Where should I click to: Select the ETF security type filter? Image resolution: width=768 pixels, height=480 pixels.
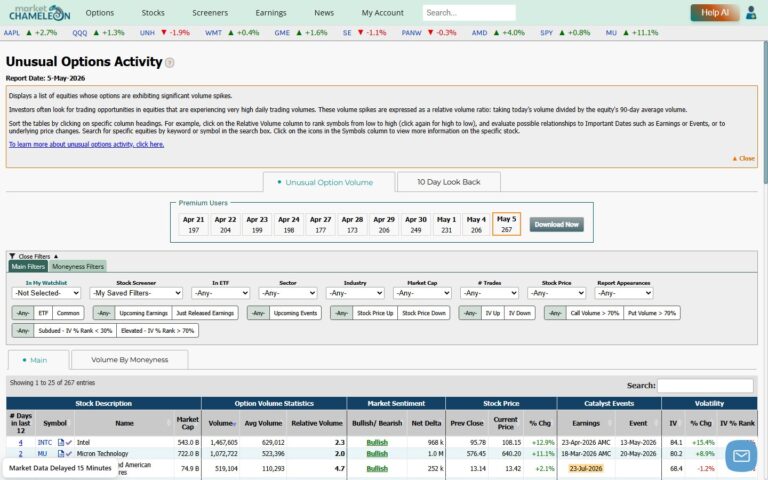point(43,313)
